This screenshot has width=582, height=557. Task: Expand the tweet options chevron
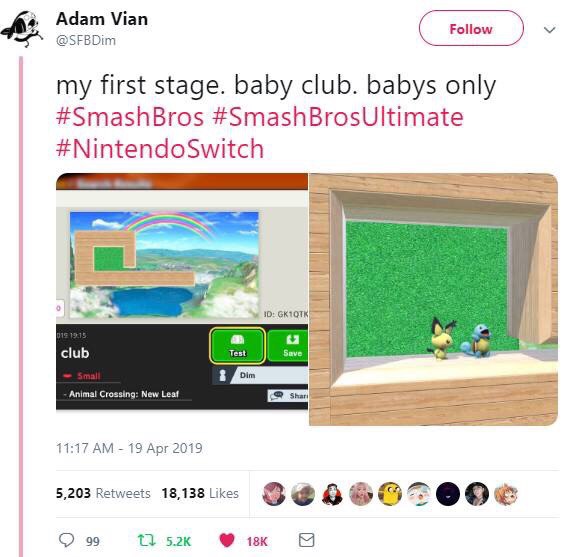pos(549,29)
